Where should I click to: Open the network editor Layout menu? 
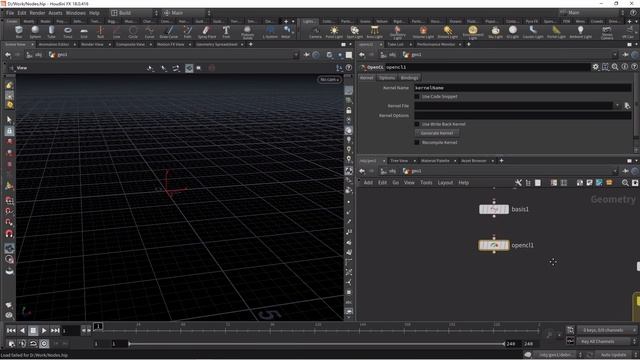445,183
